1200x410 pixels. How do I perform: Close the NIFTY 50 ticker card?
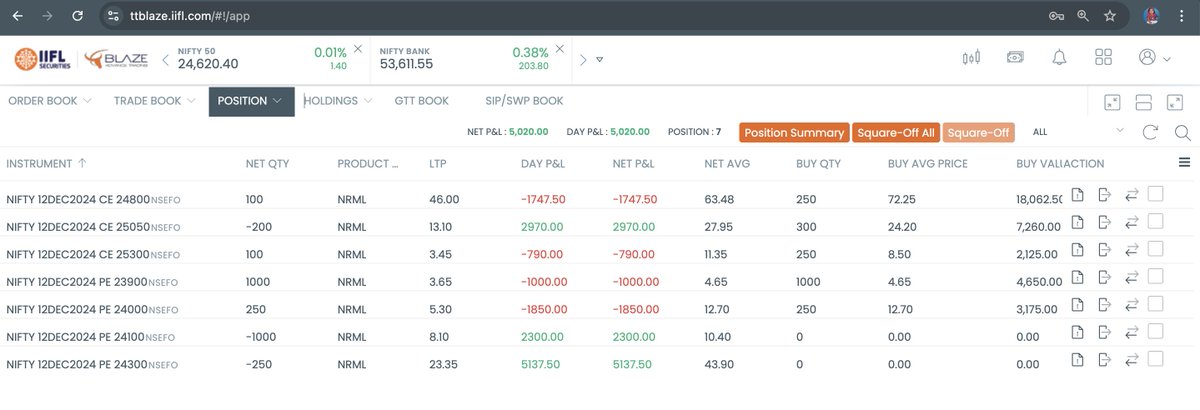click(358, 49)
